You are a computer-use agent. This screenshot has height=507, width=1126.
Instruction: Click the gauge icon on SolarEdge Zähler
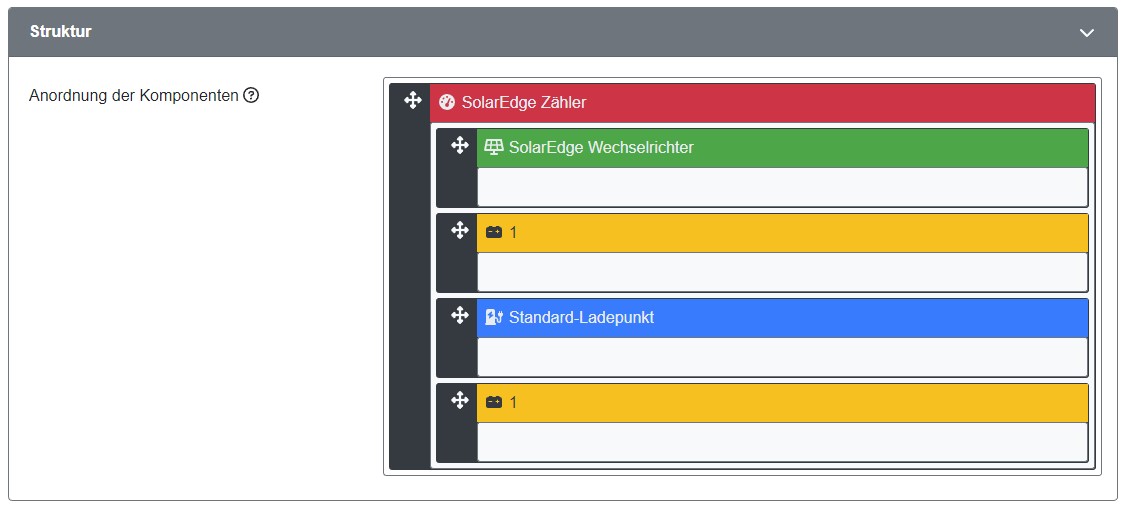click(x=447, y=102)
